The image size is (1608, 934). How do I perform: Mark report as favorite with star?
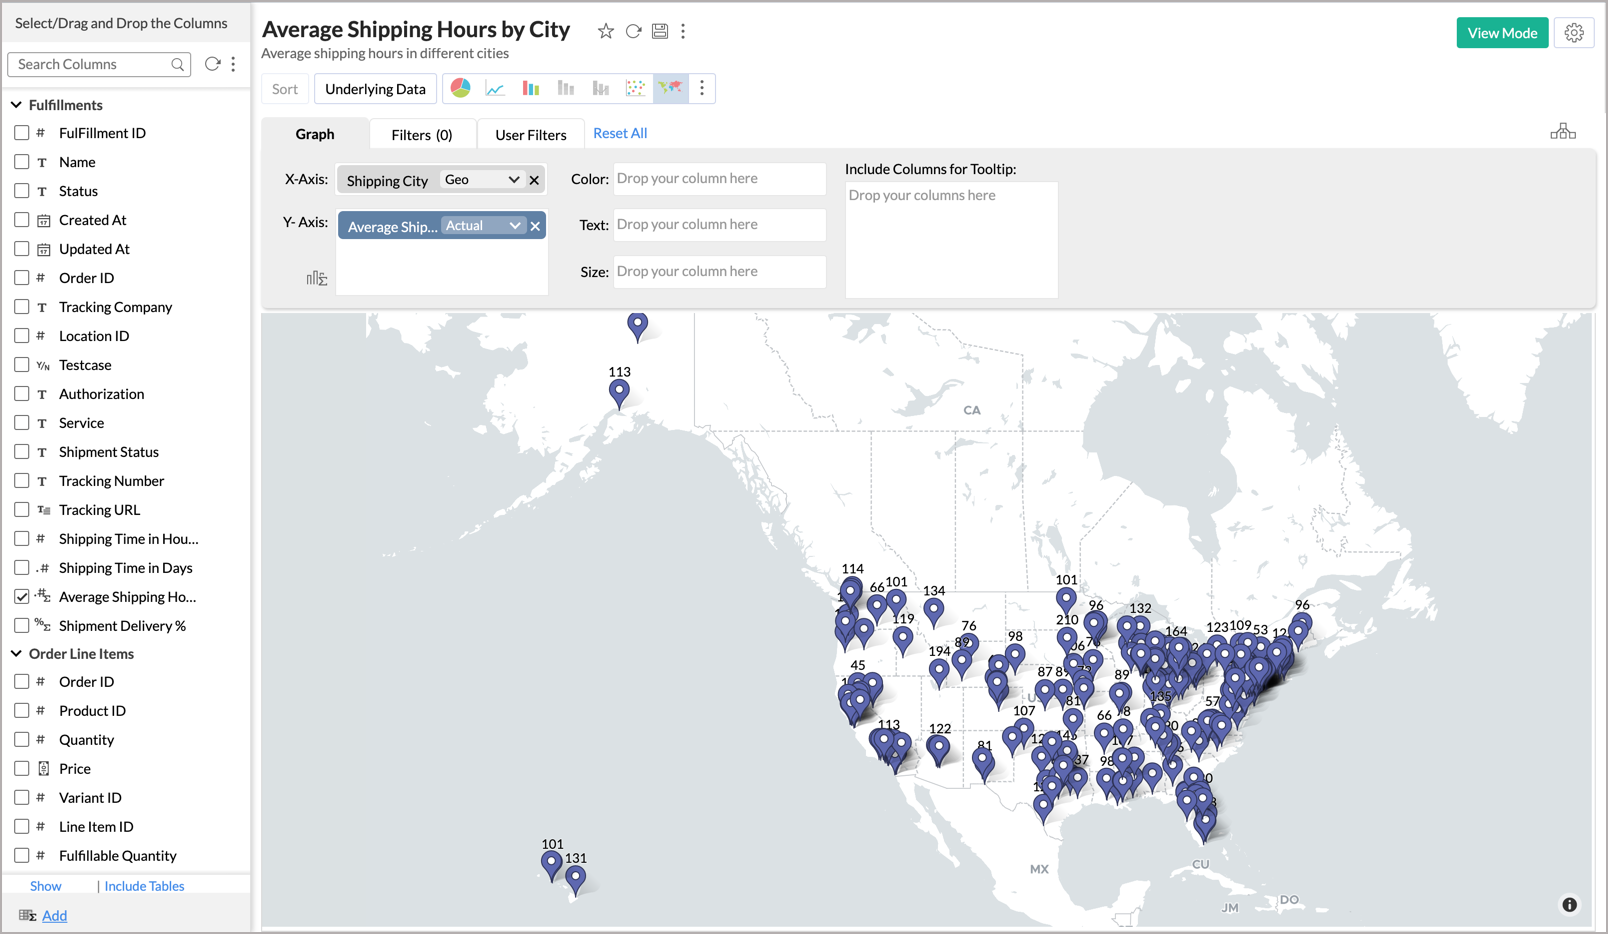606,31
